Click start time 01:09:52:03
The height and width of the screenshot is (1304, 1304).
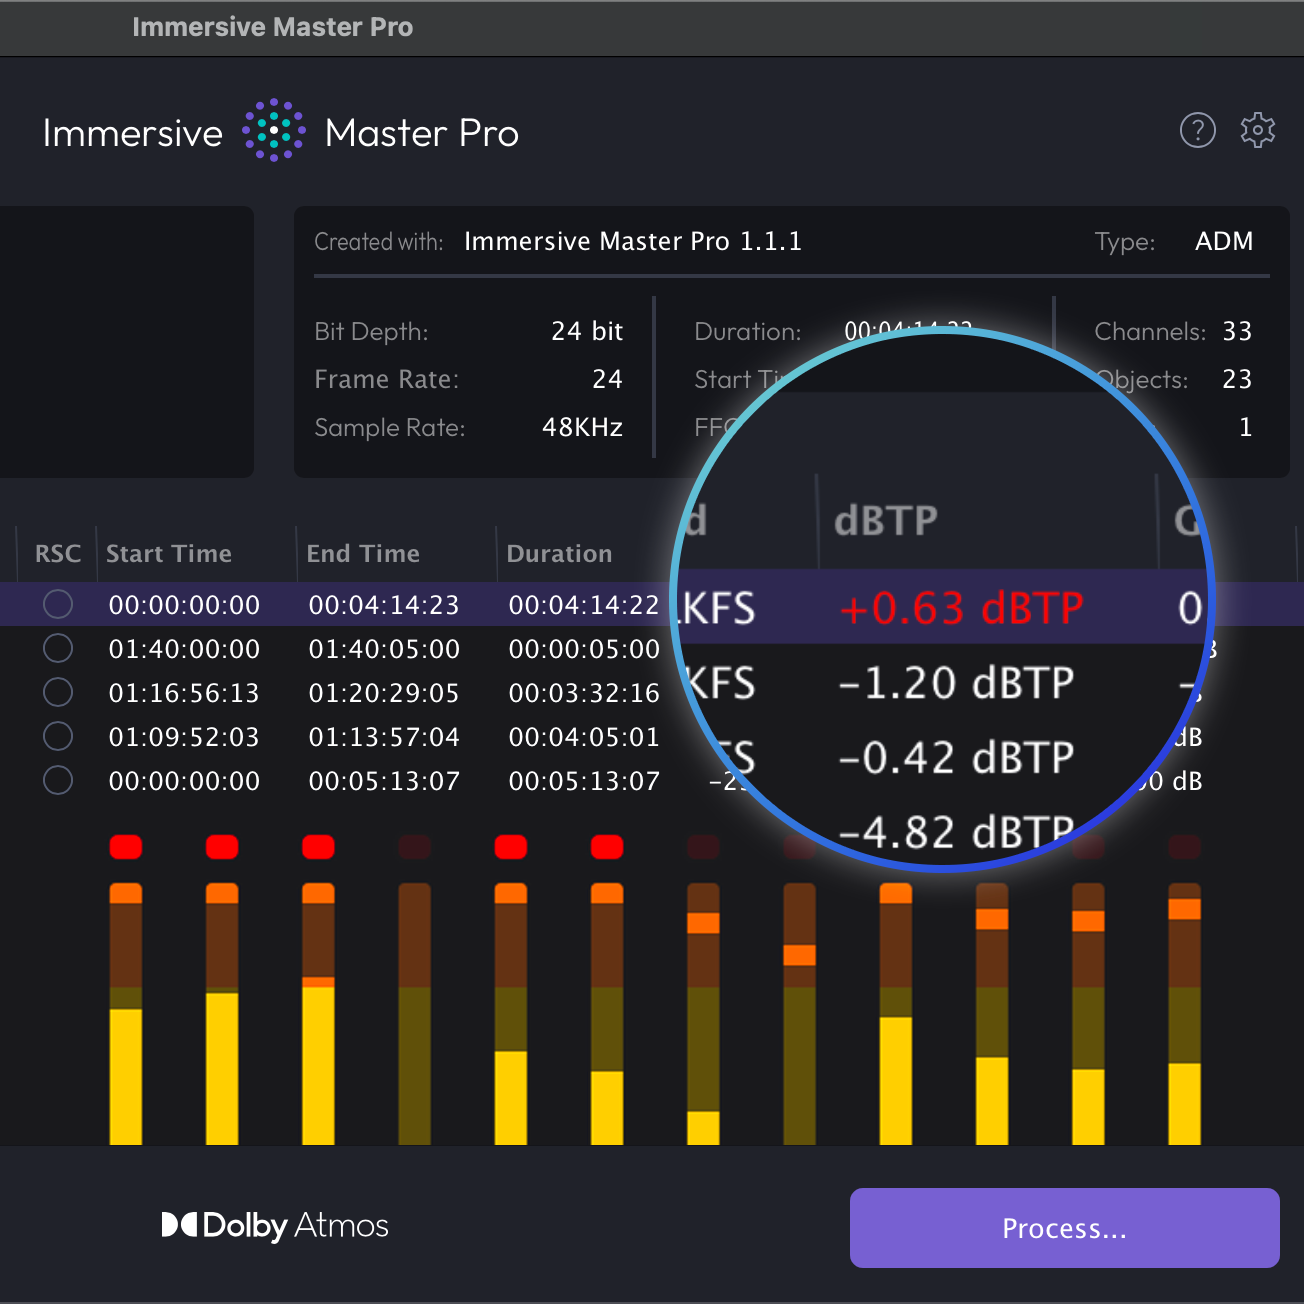click(185, 737)
